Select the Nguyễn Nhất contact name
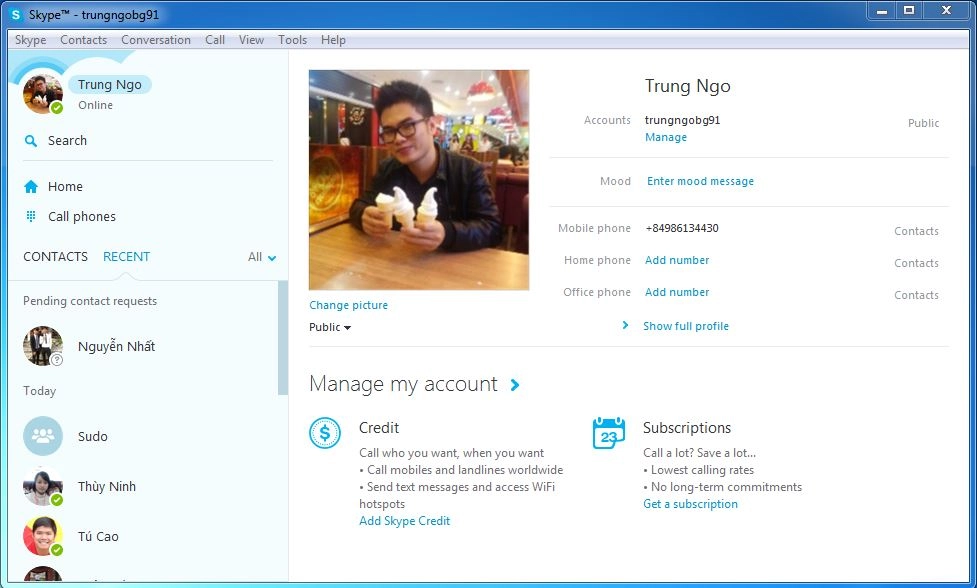The width and height of the screenshot is (977, 588). 117,346
